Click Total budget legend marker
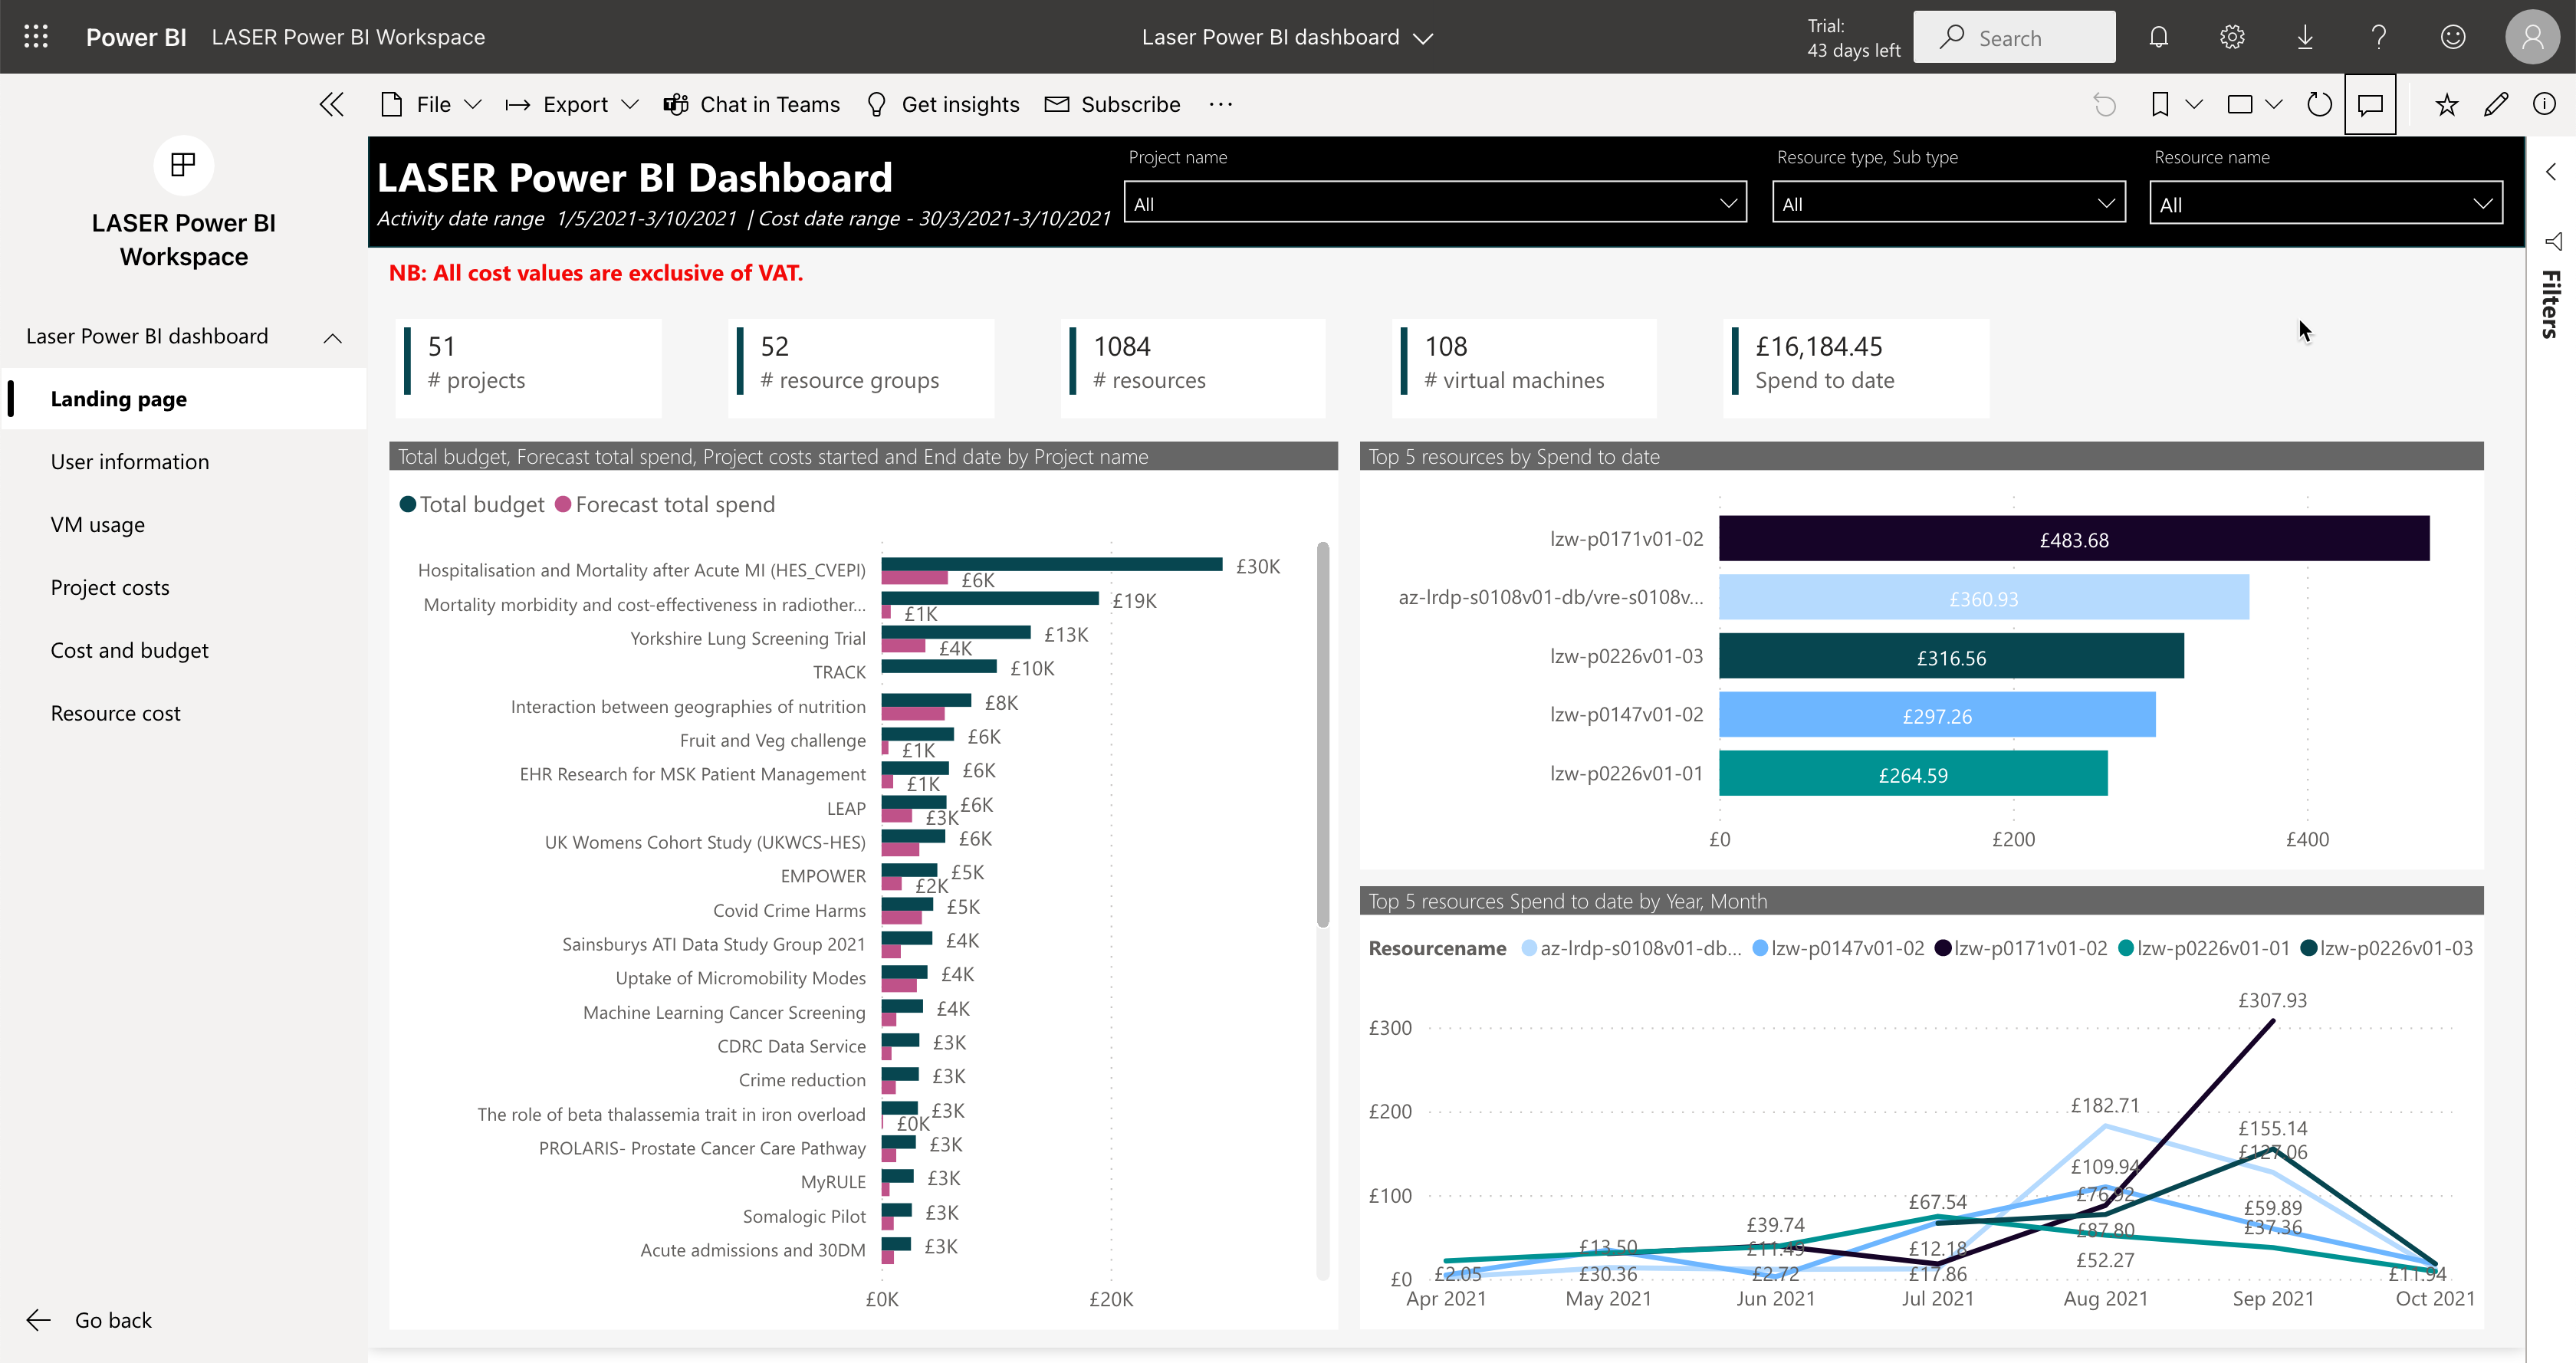 click(x=408, y=504)
